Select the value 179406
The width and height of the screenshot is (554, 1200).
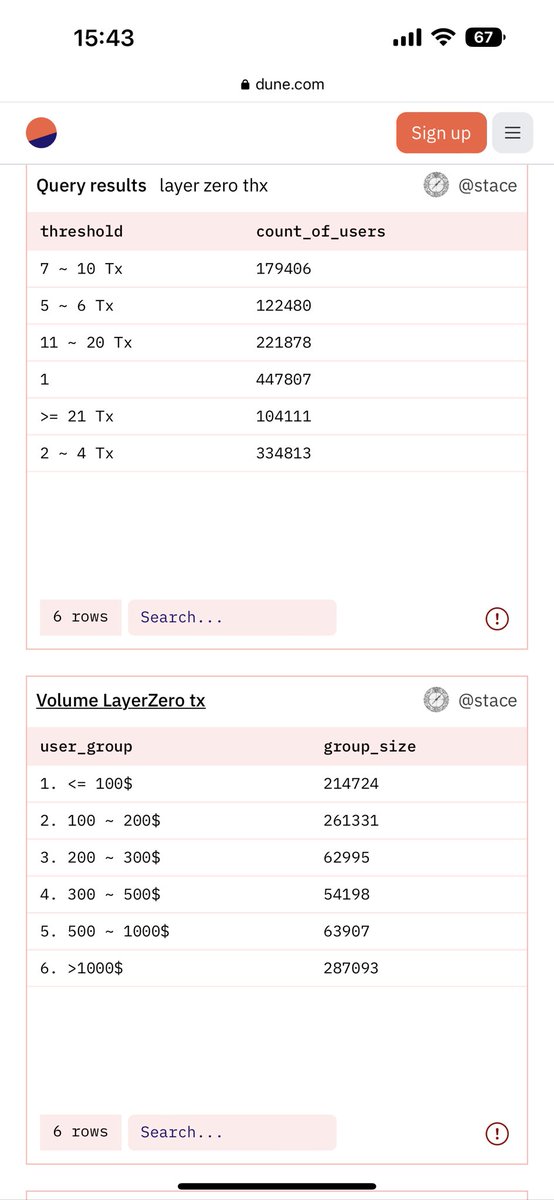tap(284, 268)
